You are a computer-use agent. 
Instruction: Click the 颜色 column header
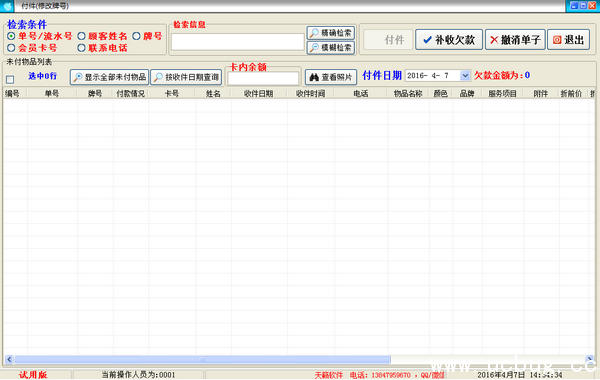click(x=440, y=93)
